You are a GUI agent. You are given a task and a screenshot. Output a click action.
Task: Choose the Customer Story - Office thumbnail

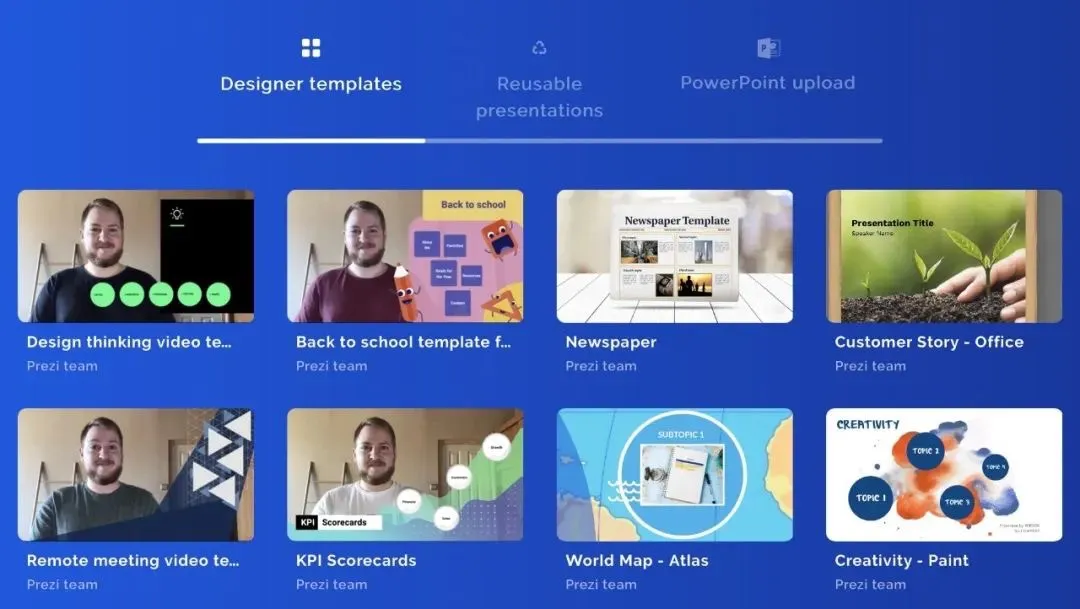[x=944, y=256]
